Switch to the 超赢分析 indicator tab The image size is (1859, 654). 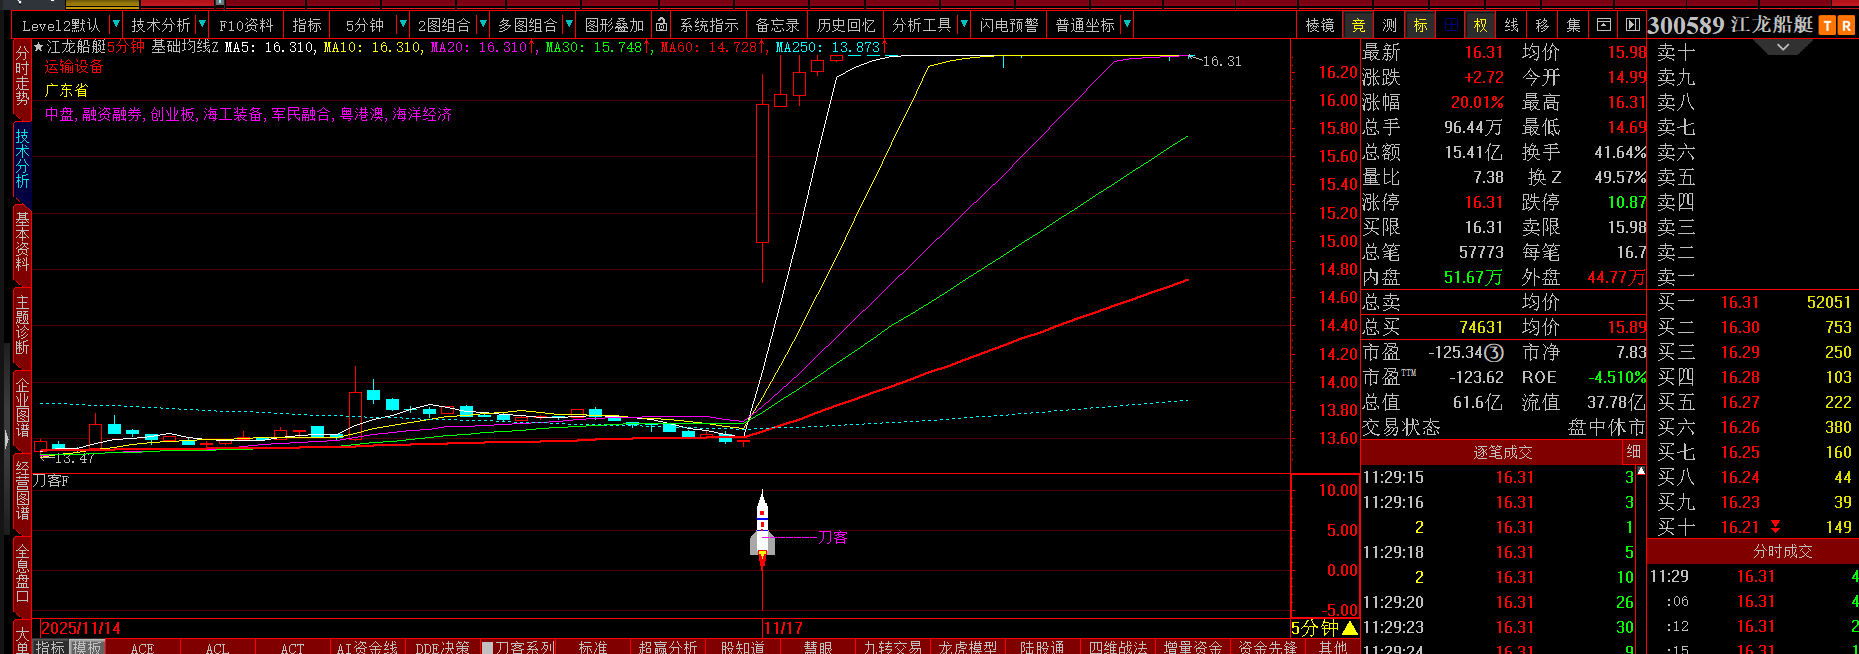coord(667,647)
